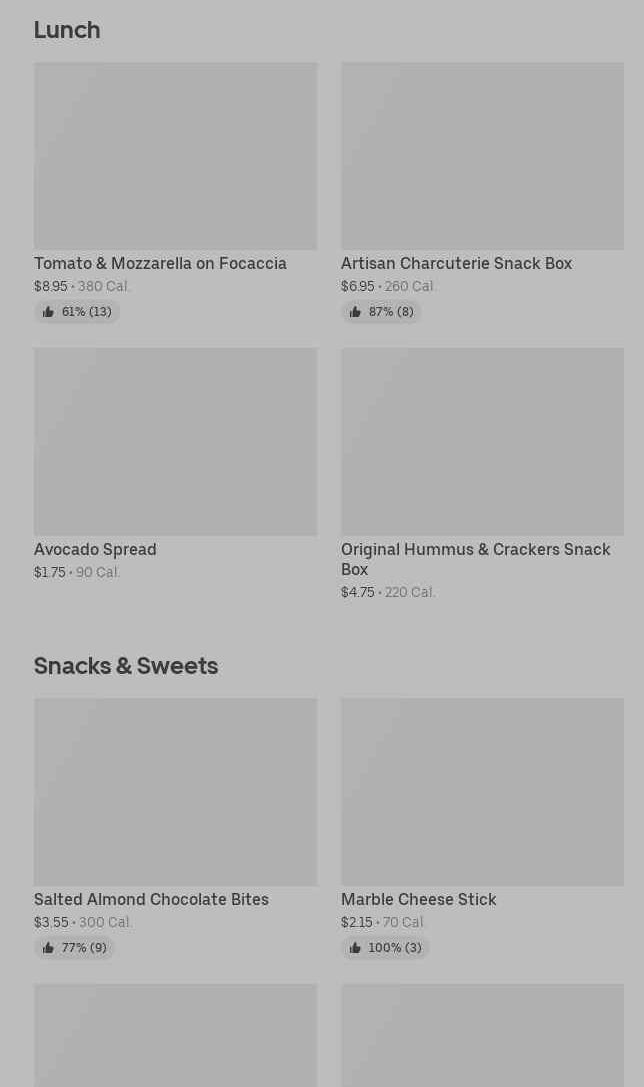Viewport: 644px width, 1087px height.
Task: Click thumbs-up icon beside 100% rating
Action: coord(355,948)
